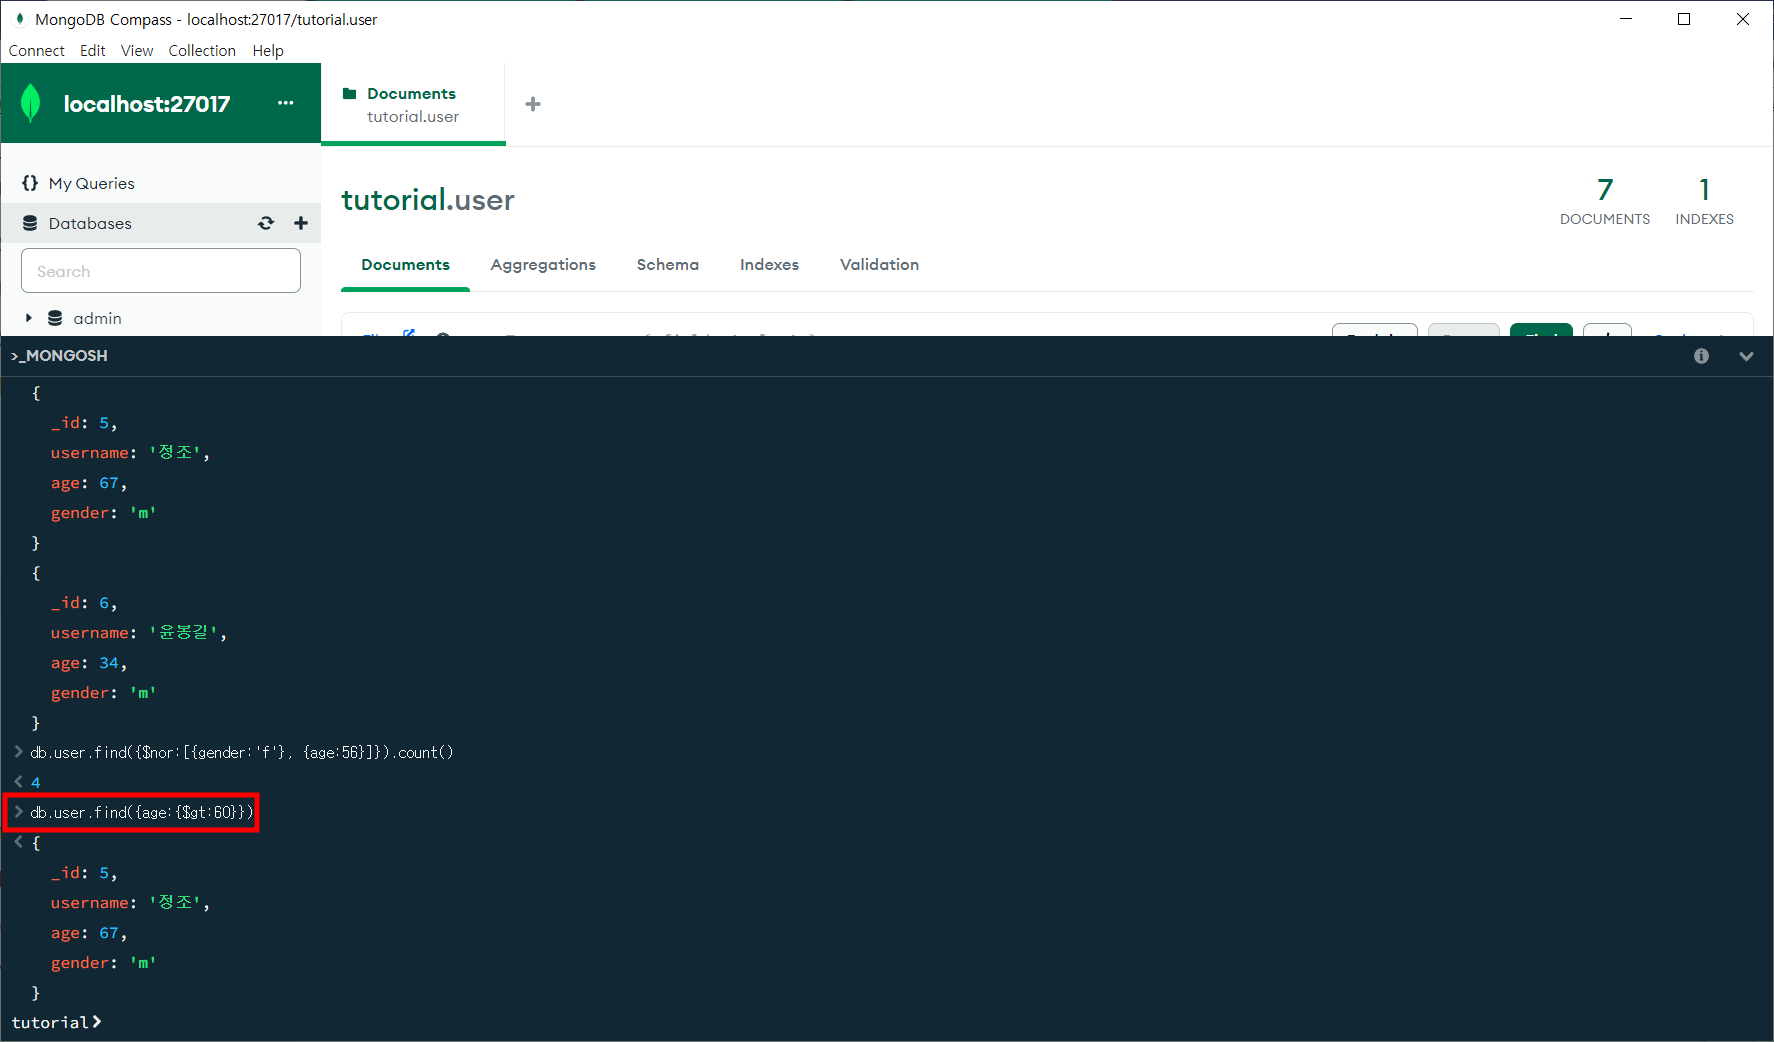
Task: Open a new tab with plus button
Action: point(533,104)
